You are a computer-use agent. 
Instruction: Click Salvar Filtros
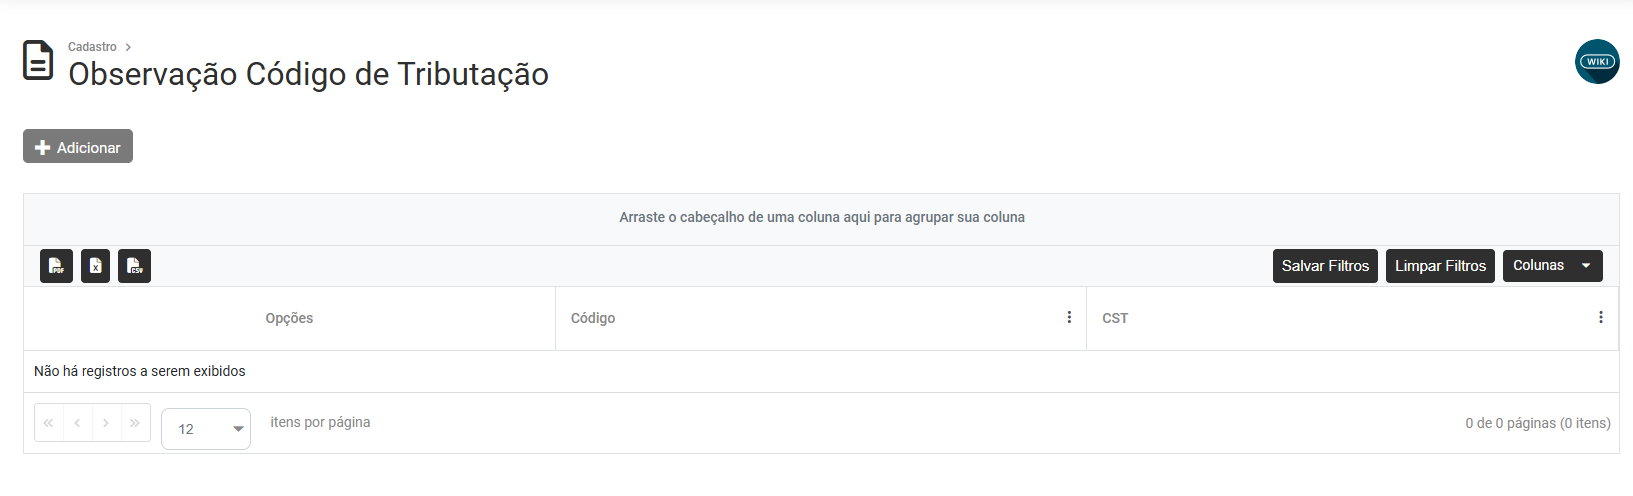(1325, 266)
